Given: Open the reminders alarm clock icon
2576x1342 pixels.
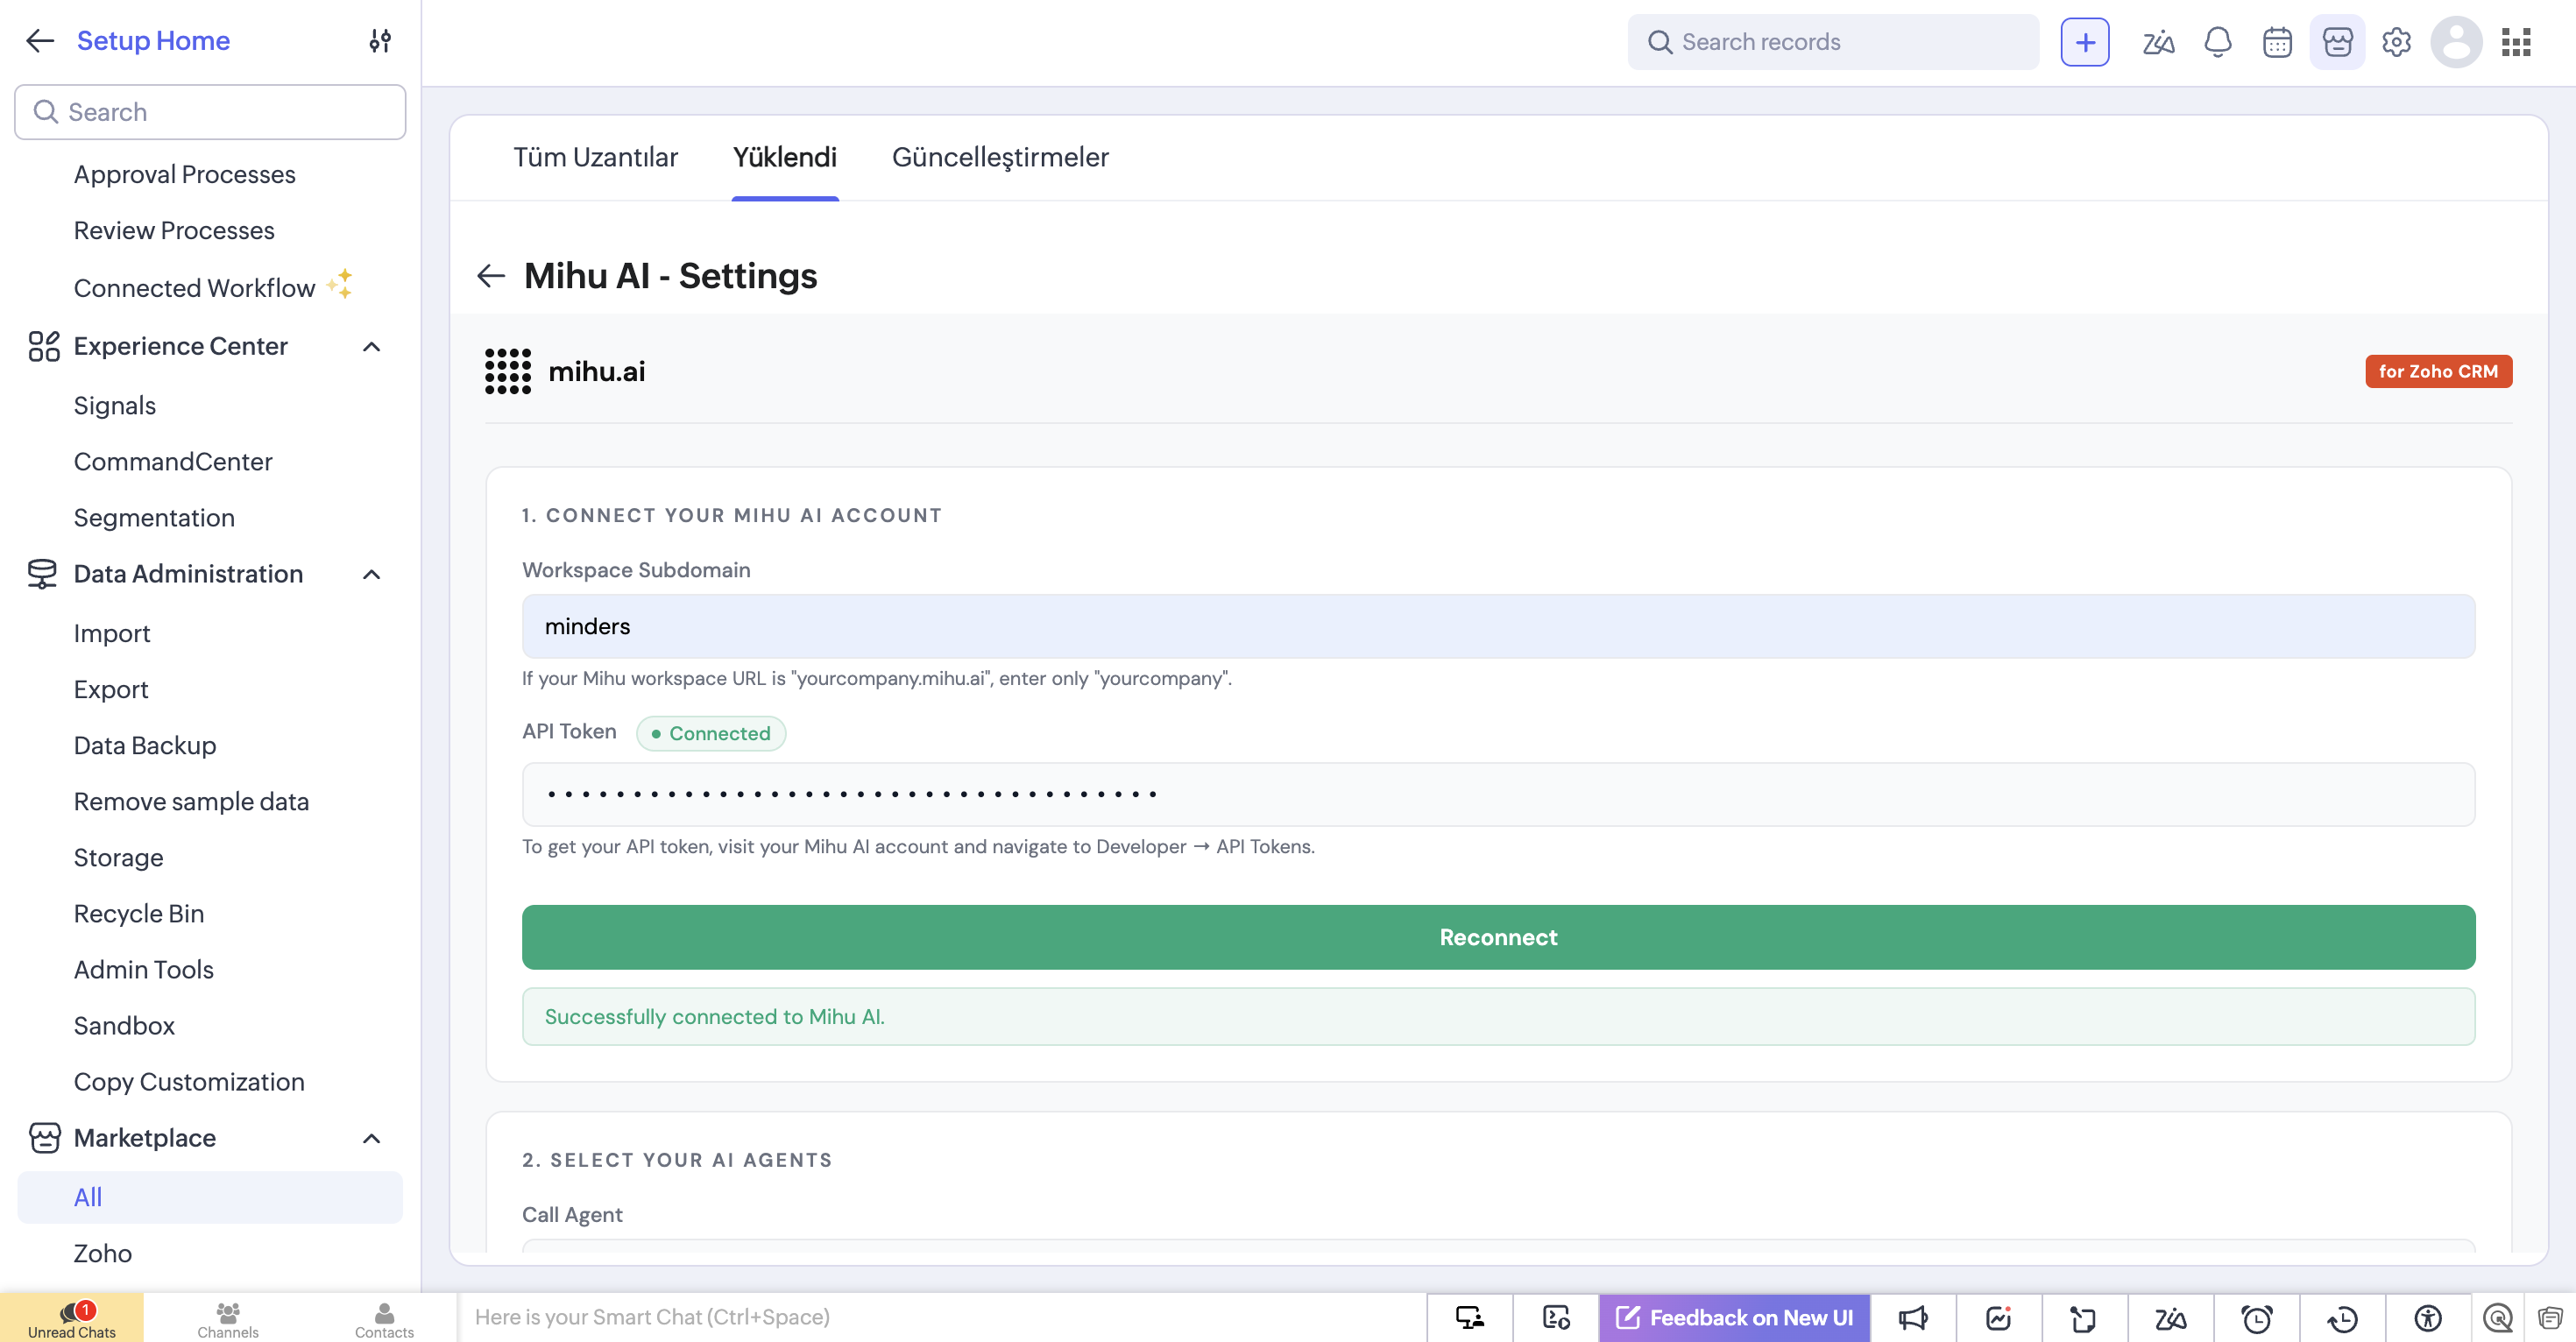Looking at the screenshot, I should [2256, 1318].
